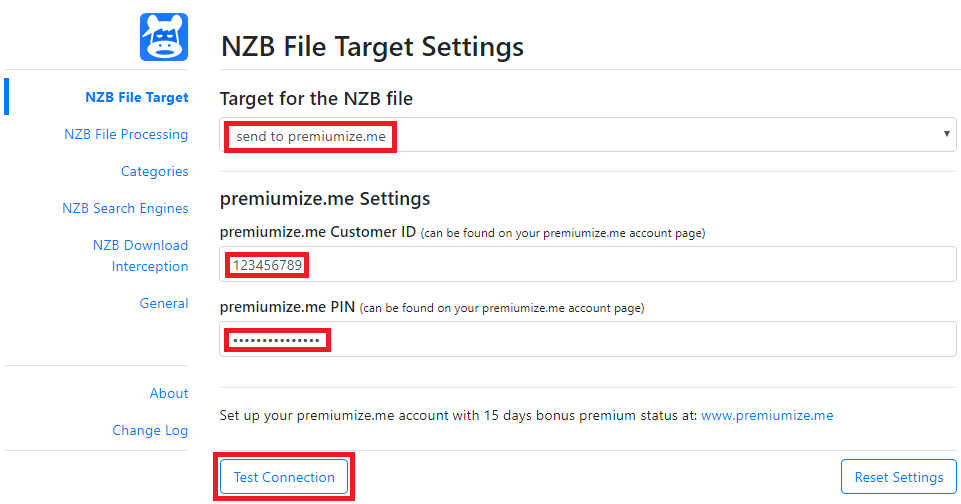Select the General settings item

pyautogui.click(x=164, y=303)
